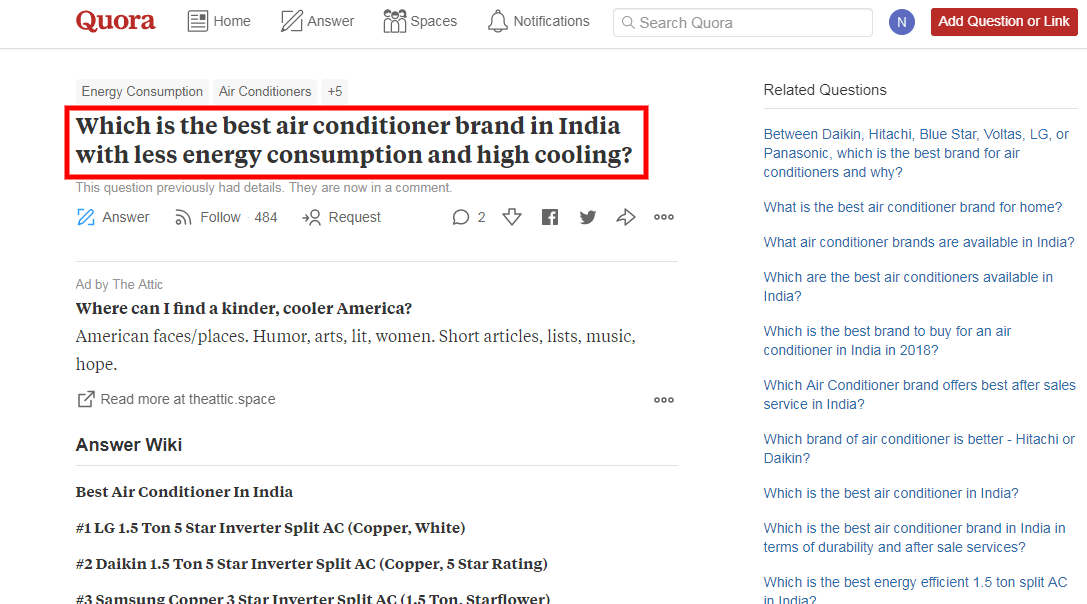The height and width of the screenshot is (604, 1087).
Task: Click 'This question previously had details' note
Action: pos(263,187)
